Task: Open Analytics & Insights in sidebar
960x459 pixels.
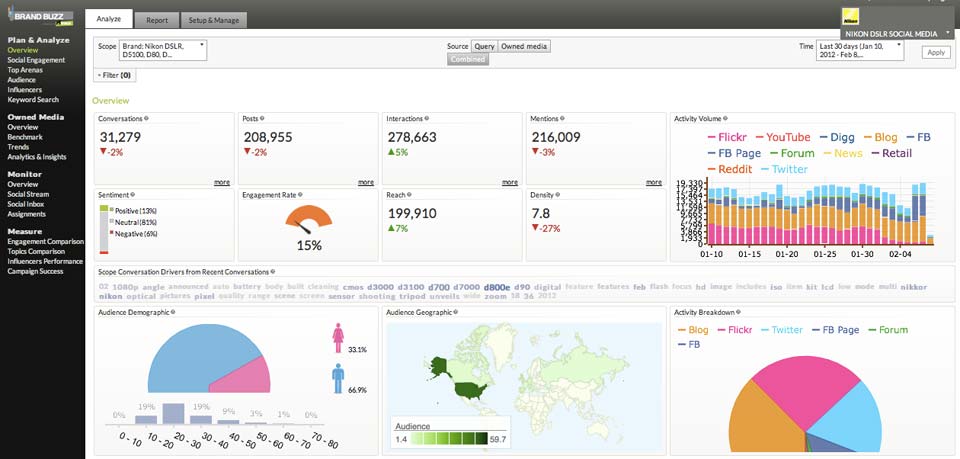Action: point(37,157)
